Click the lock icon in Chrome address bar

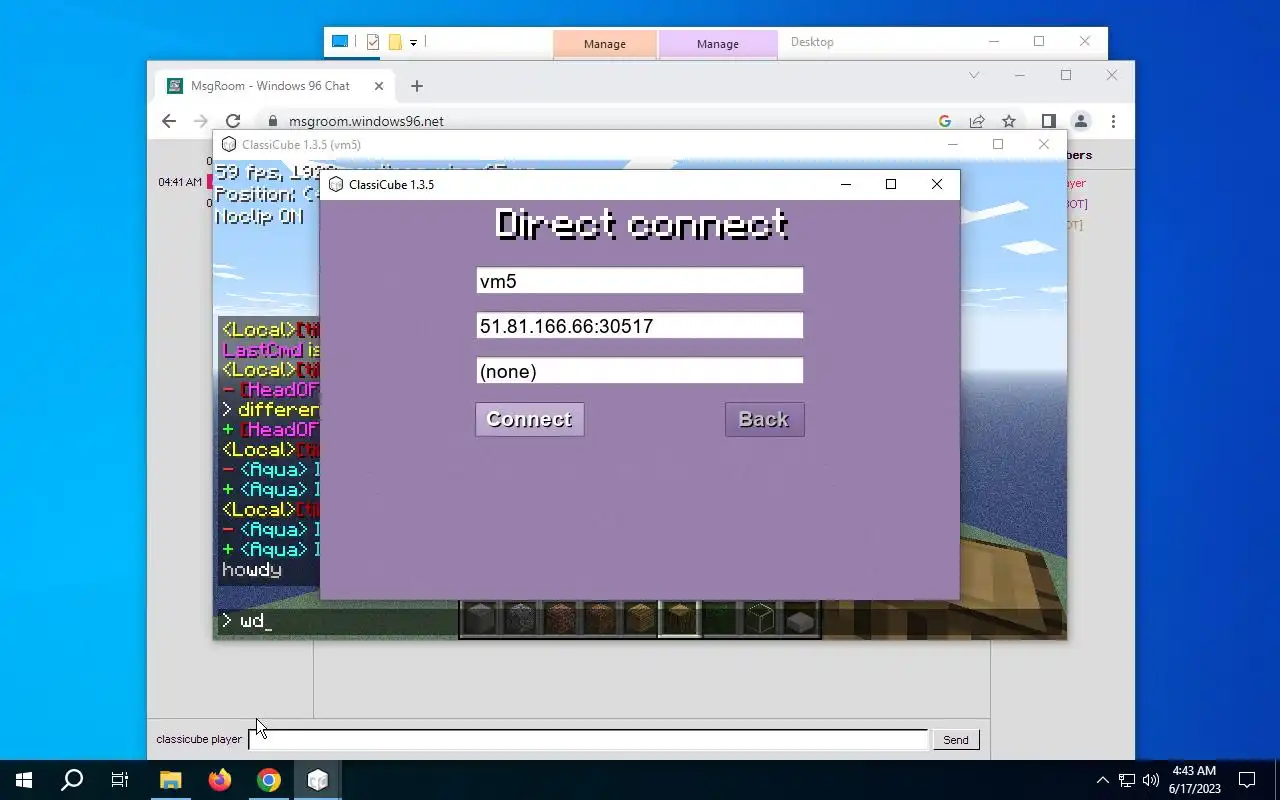point(271,121)
